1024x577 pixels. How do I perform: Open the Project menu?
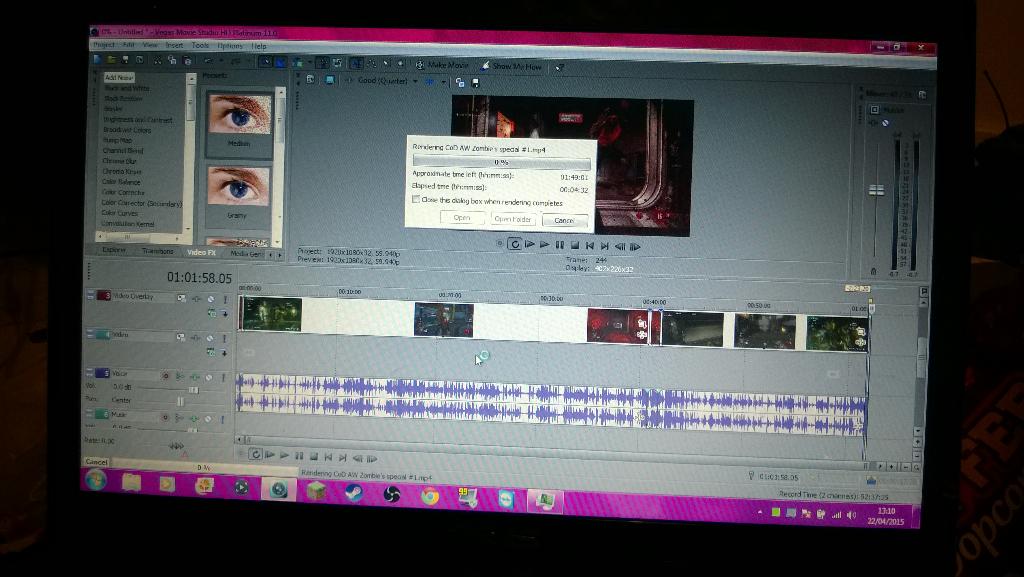[x=104, y=45]
